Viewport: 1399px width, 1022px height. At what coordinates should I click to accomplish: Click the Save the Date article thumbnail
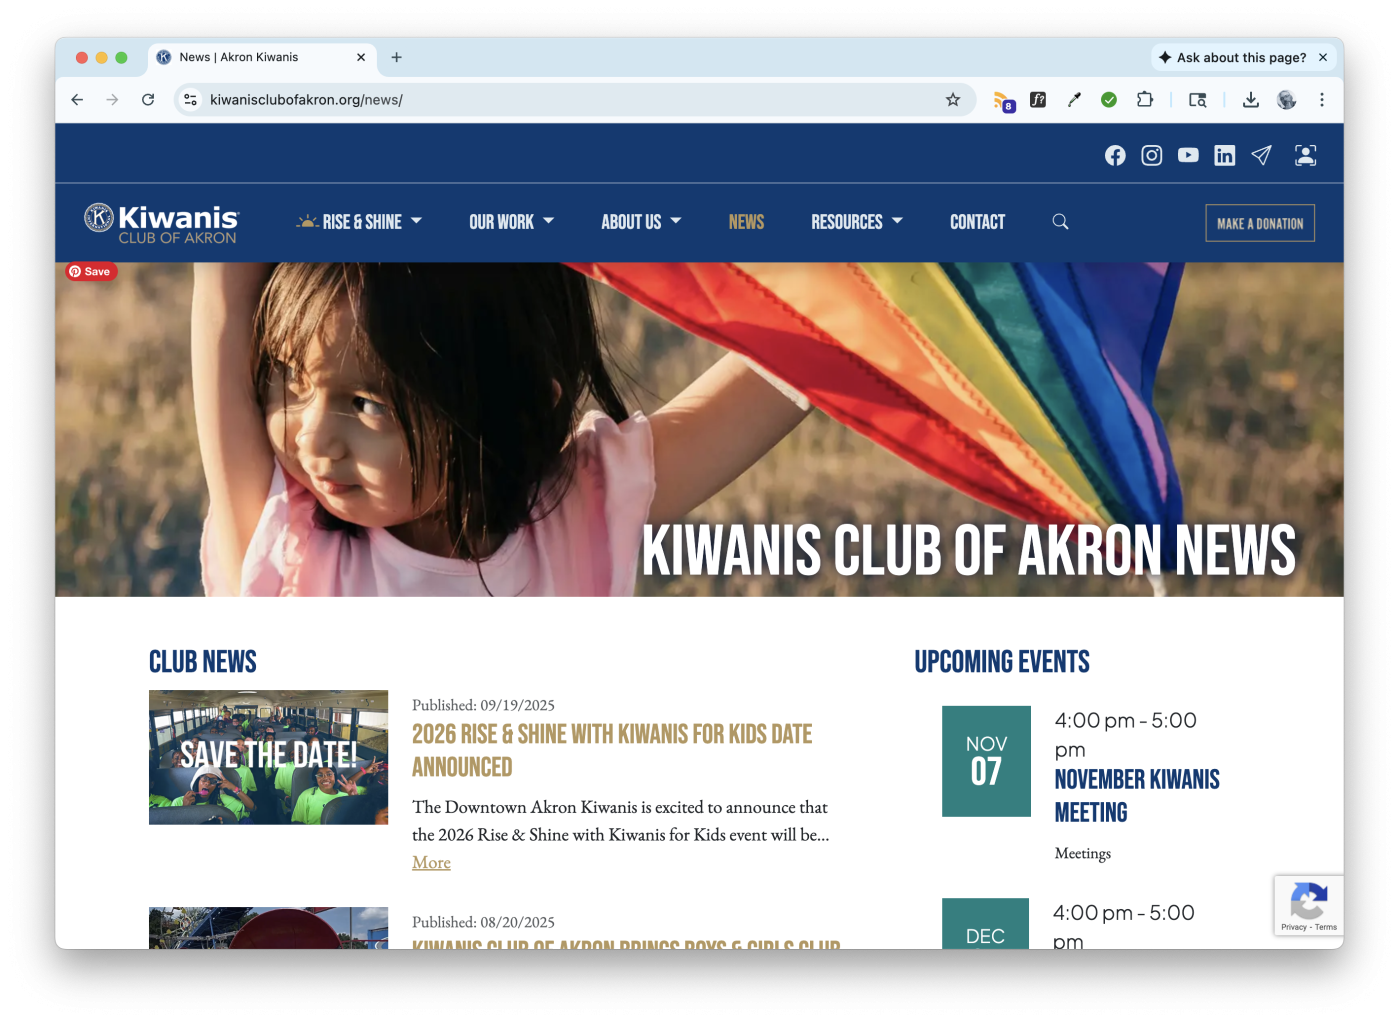268,757
